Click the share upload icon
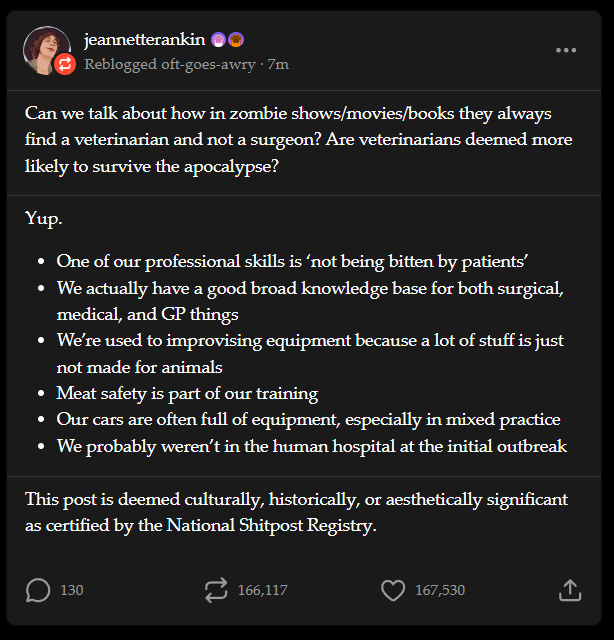The width and height of the screenshot is (614, 640). [x=569, y=590]
